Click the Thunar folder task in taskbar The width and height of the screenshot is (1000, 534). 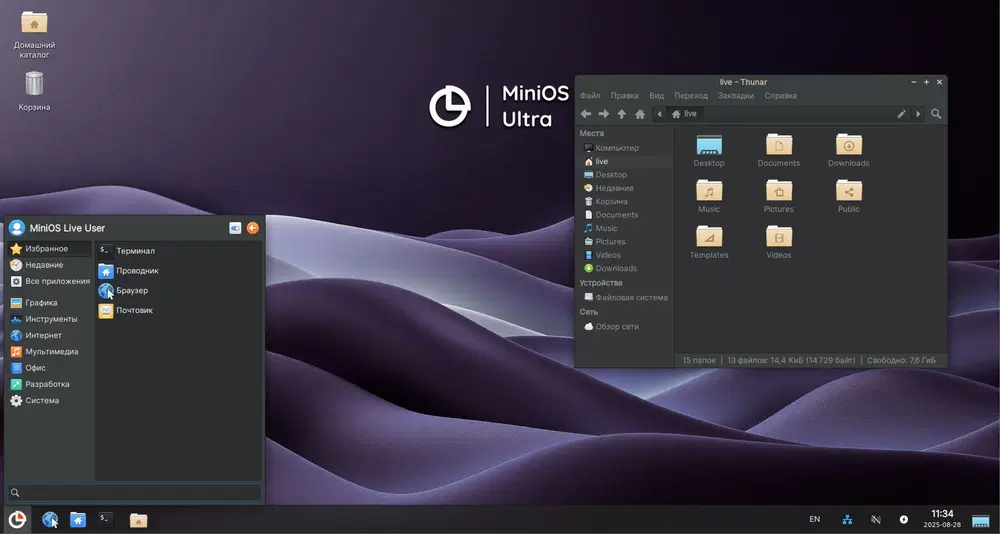(138, 520)
